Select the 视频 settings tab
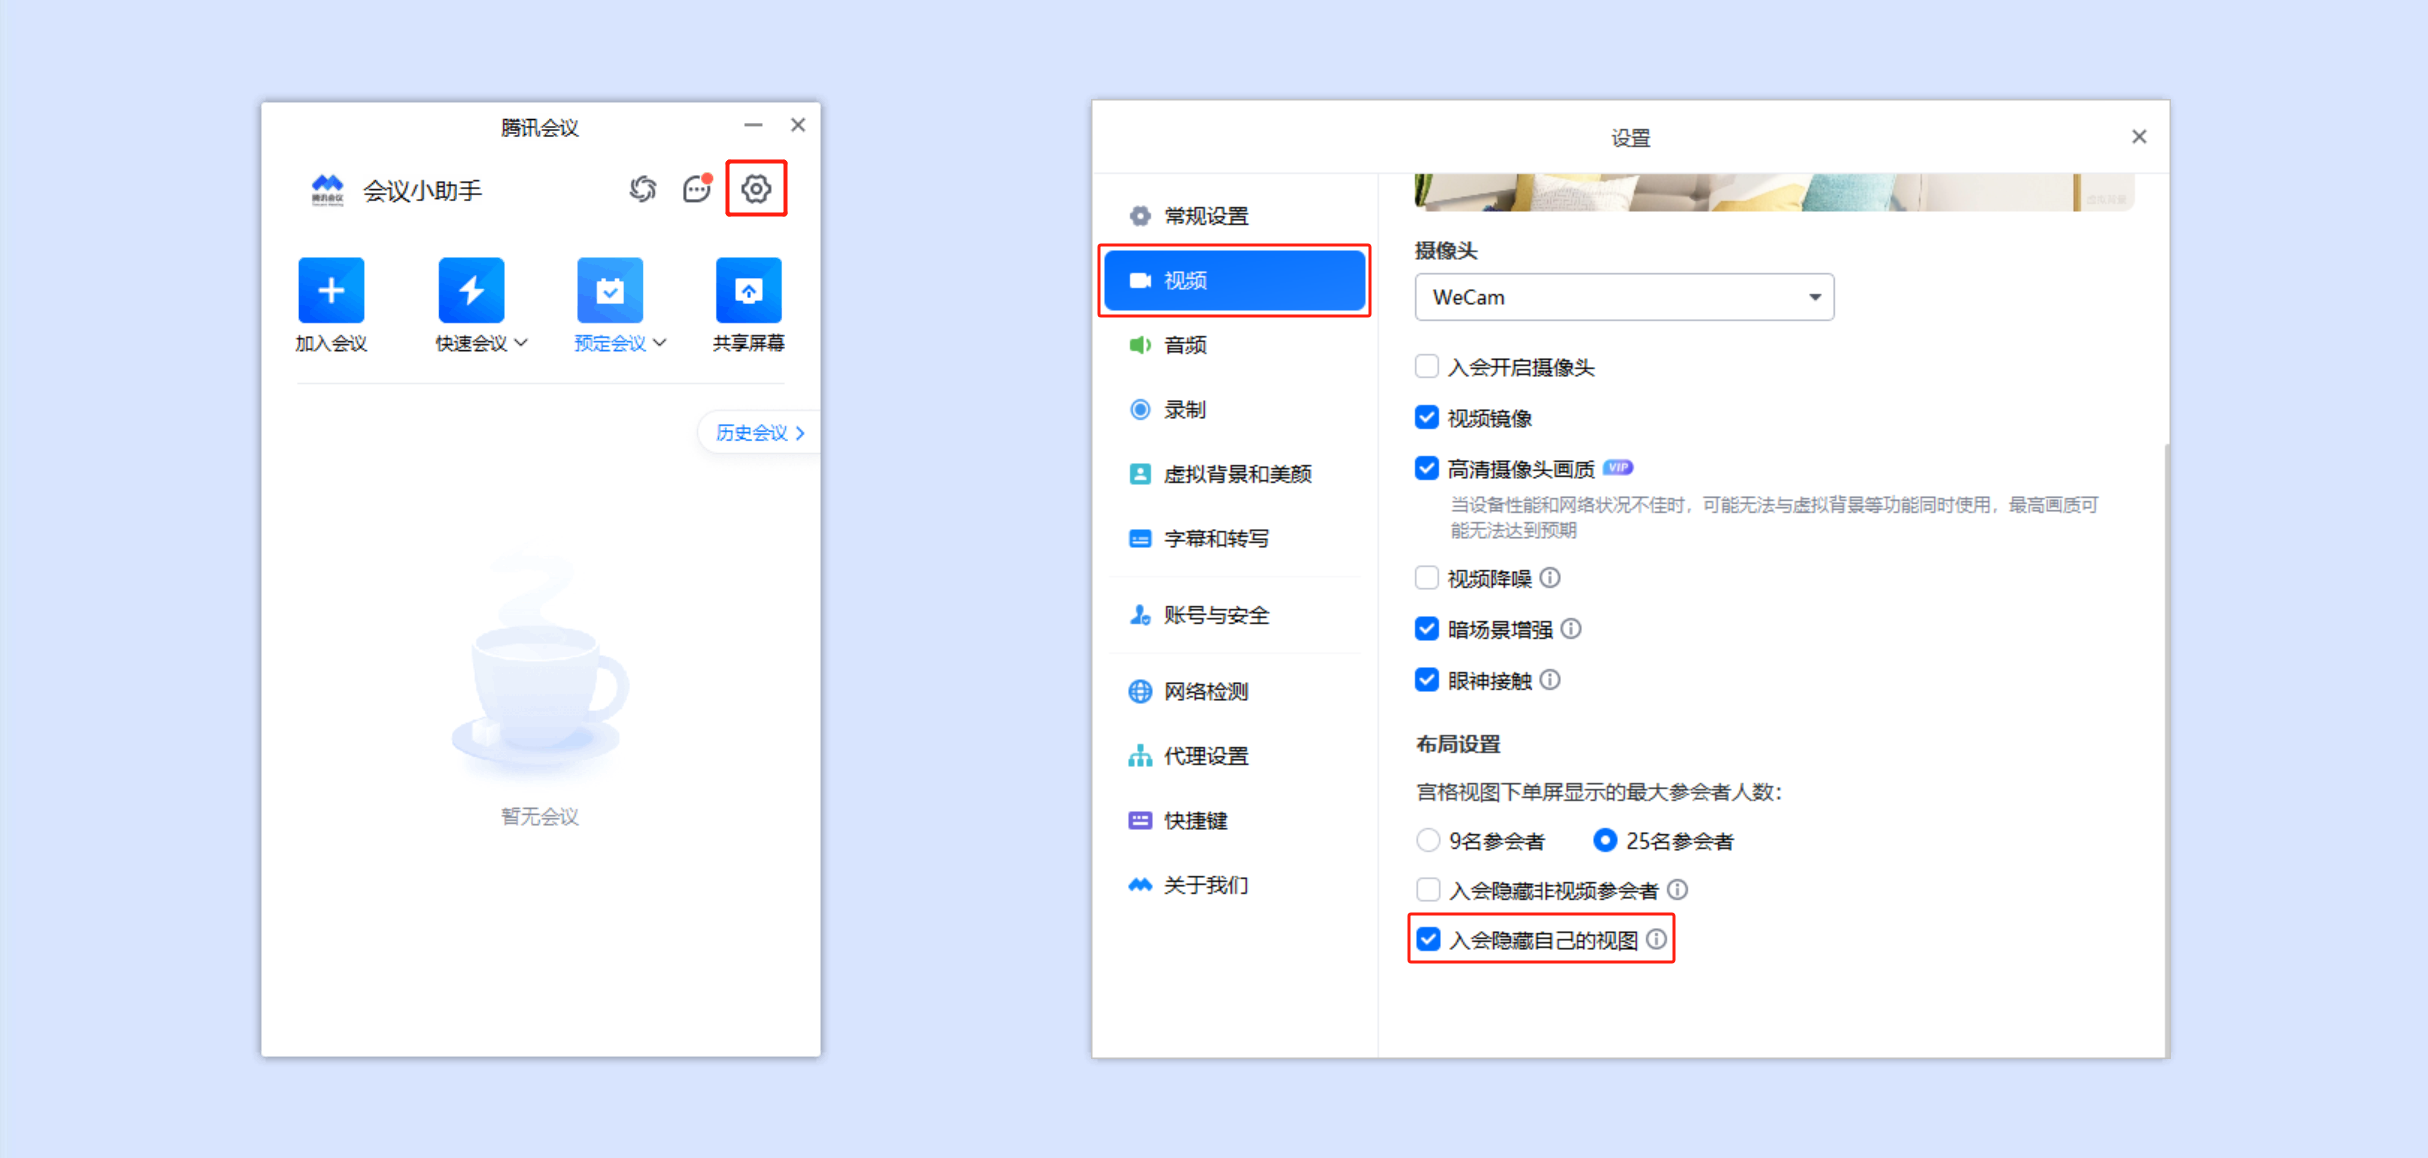The height and width of the screenshot is (1158, 2428). point(1234,280)
